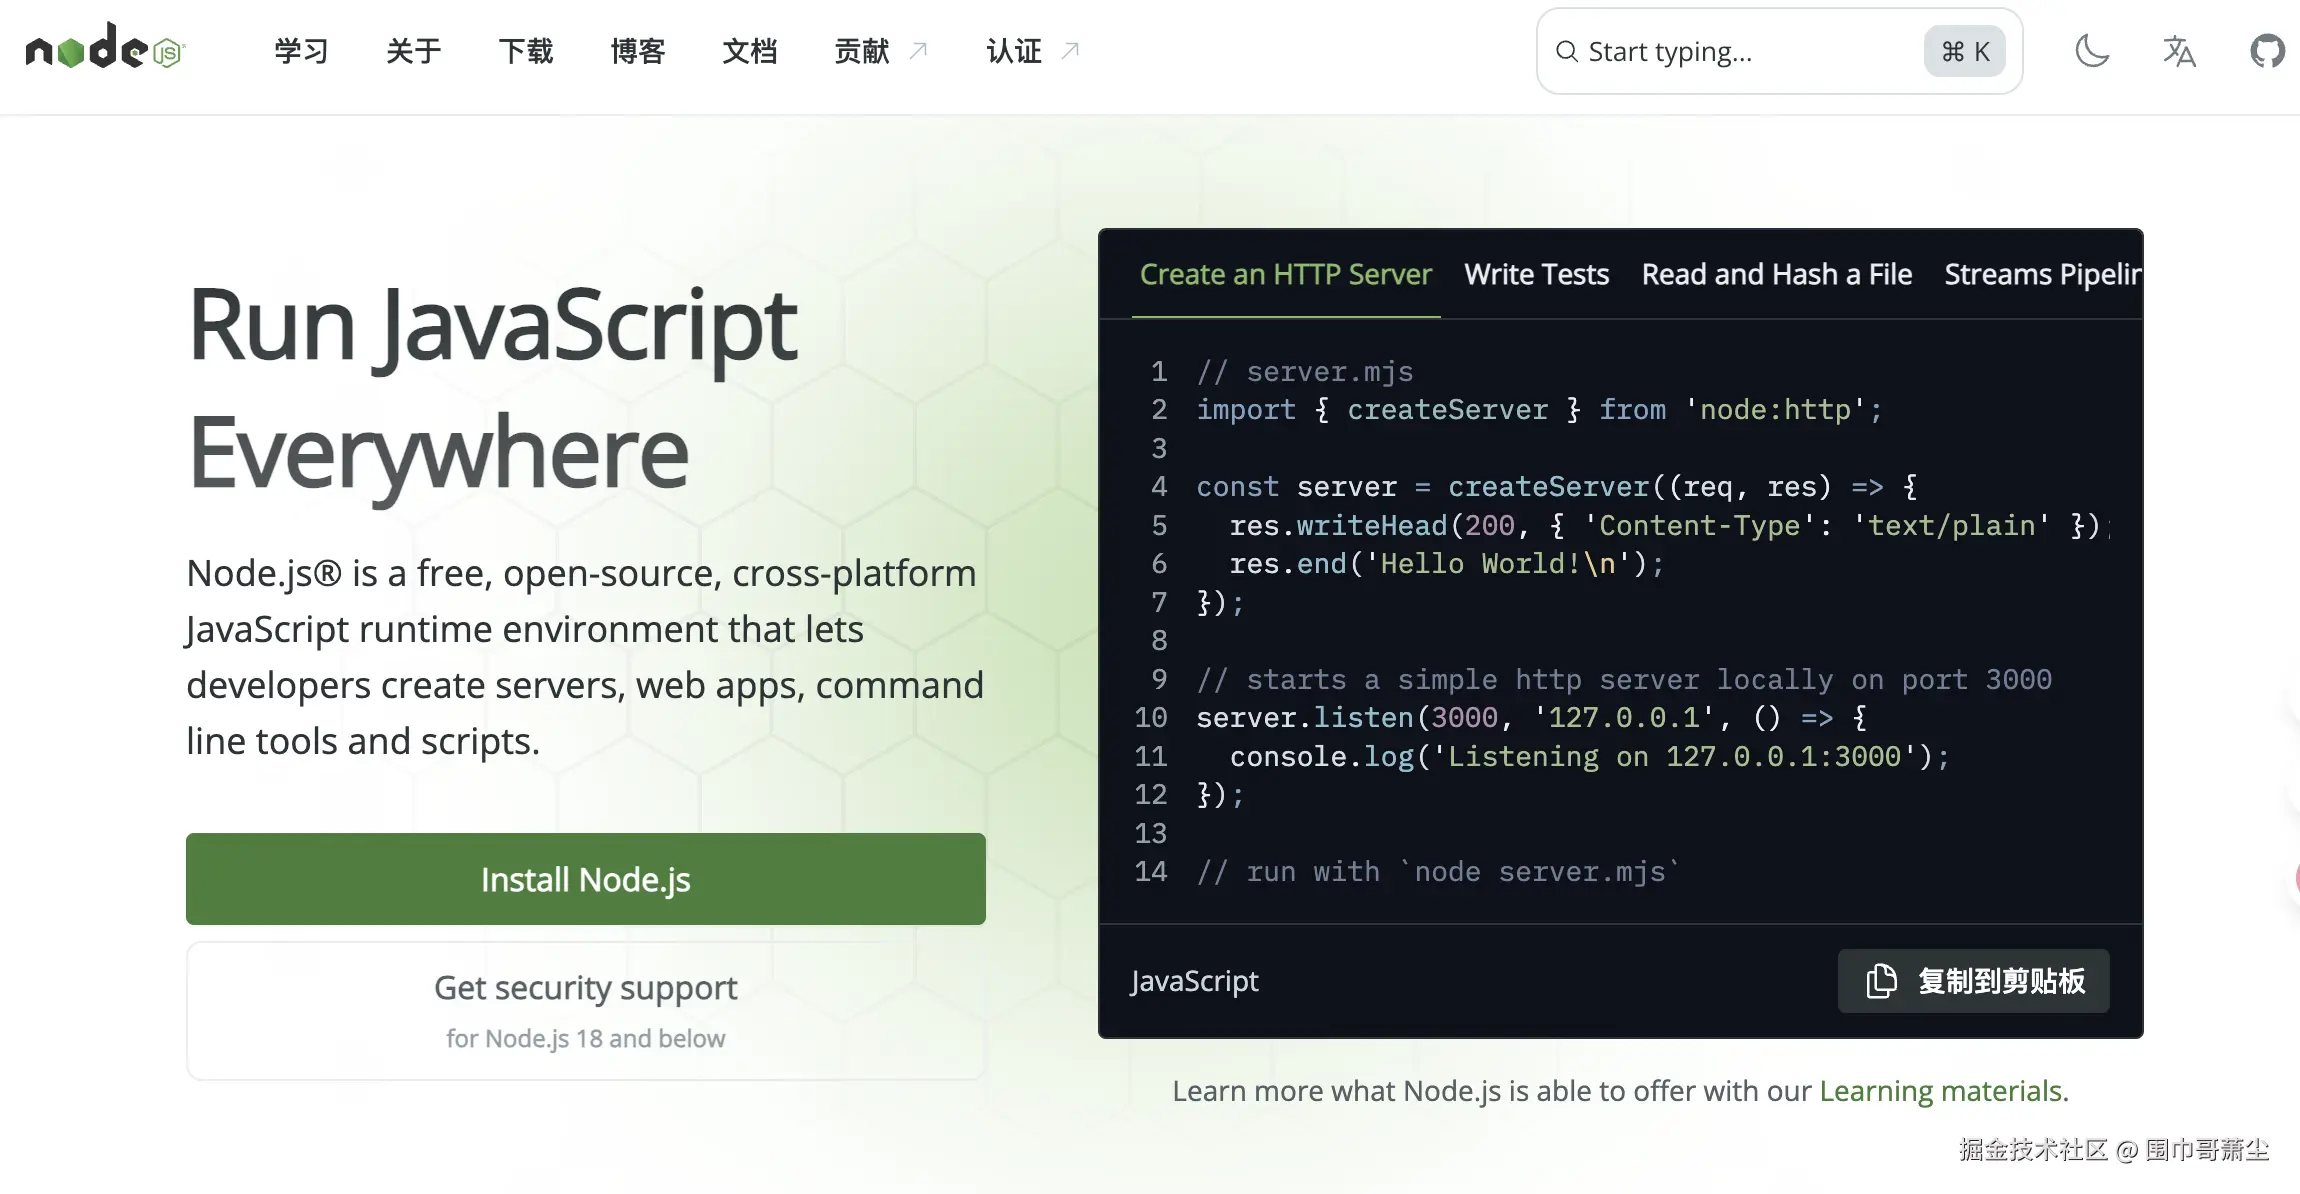Toggle dark mode moon icon
Viewport: 2300px width, 1194px height.
pos(2092,51)
